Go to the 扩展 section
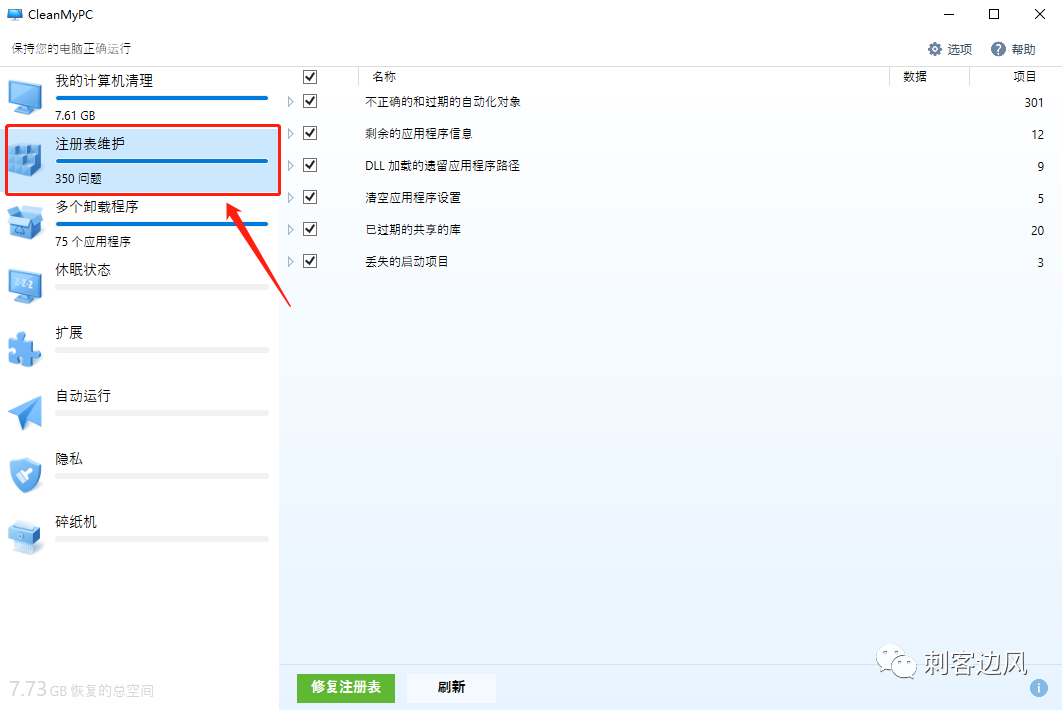This screenshot has height=710, width=1062. tap(140, 349)
